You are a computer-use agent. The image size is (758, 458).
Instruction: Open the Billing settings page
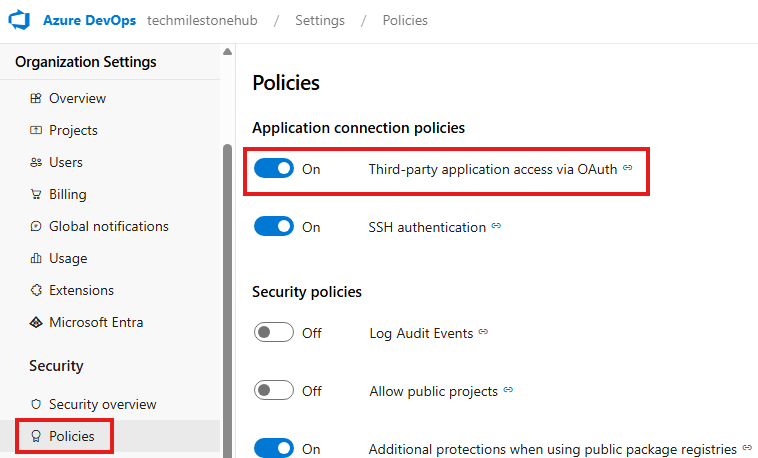[68, 194]
